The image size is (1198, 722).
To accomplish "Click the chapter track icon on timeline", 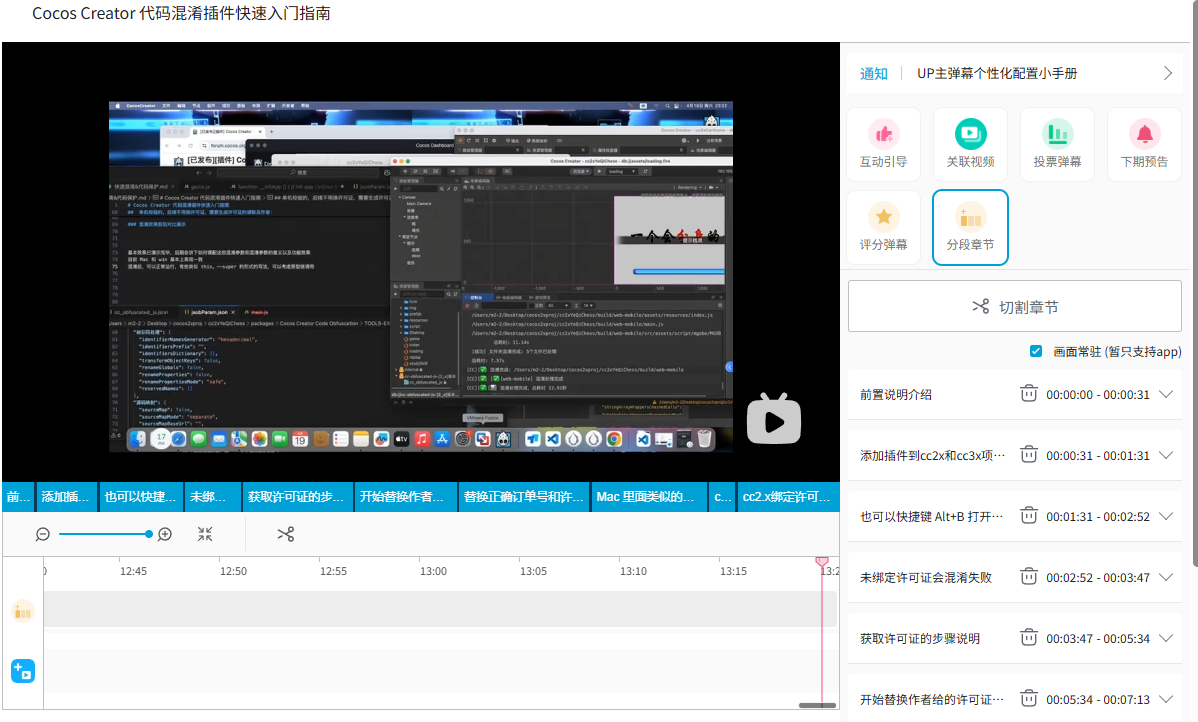I will [x=23, y=611].
